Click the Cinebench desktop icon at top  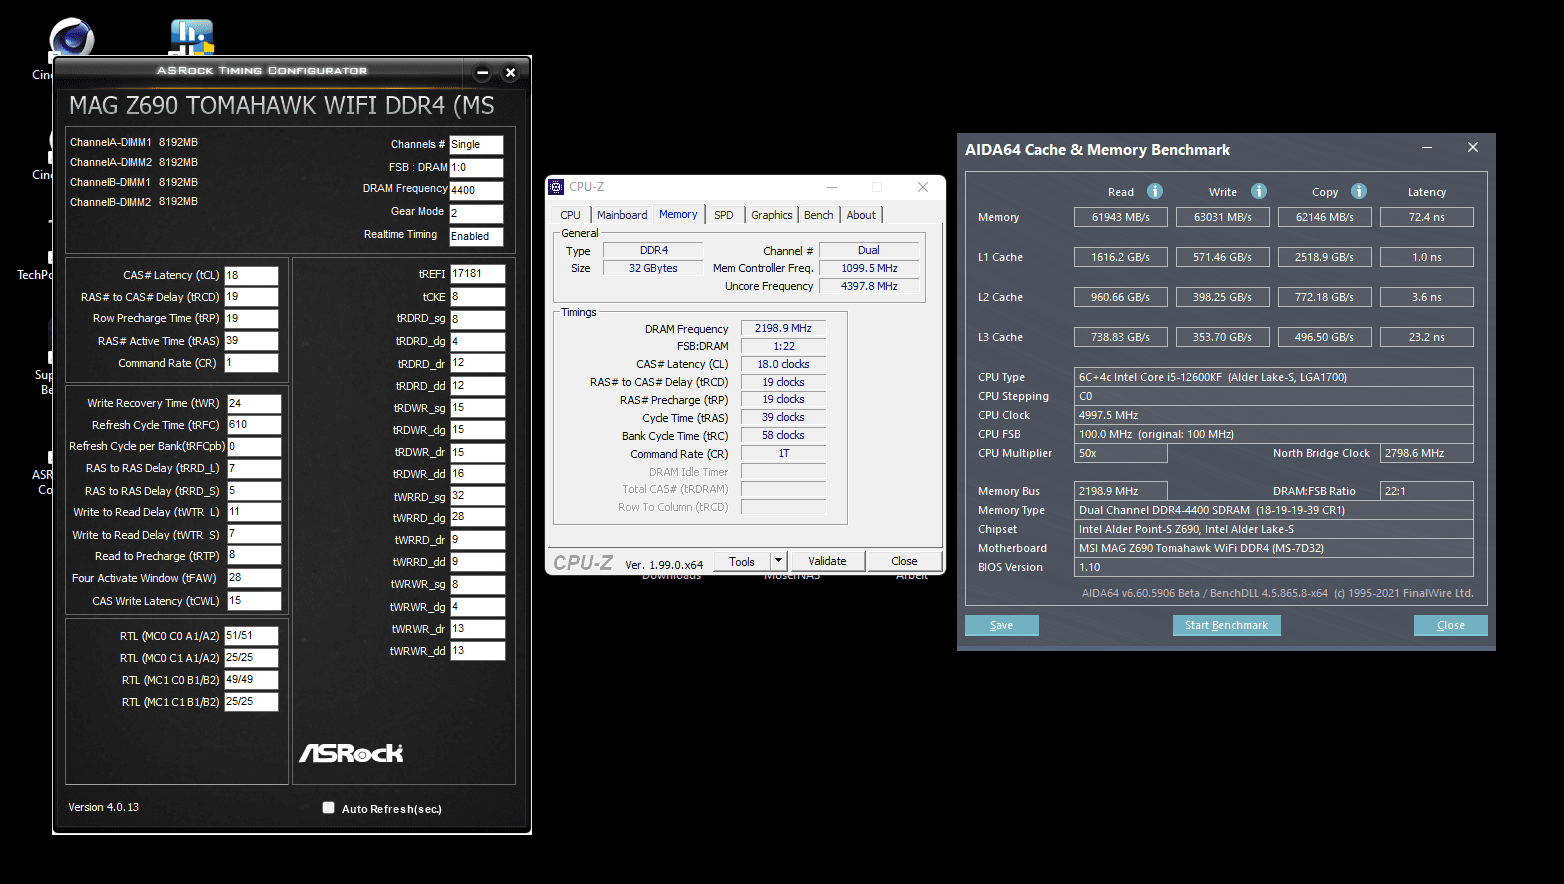tap(71, 38)
